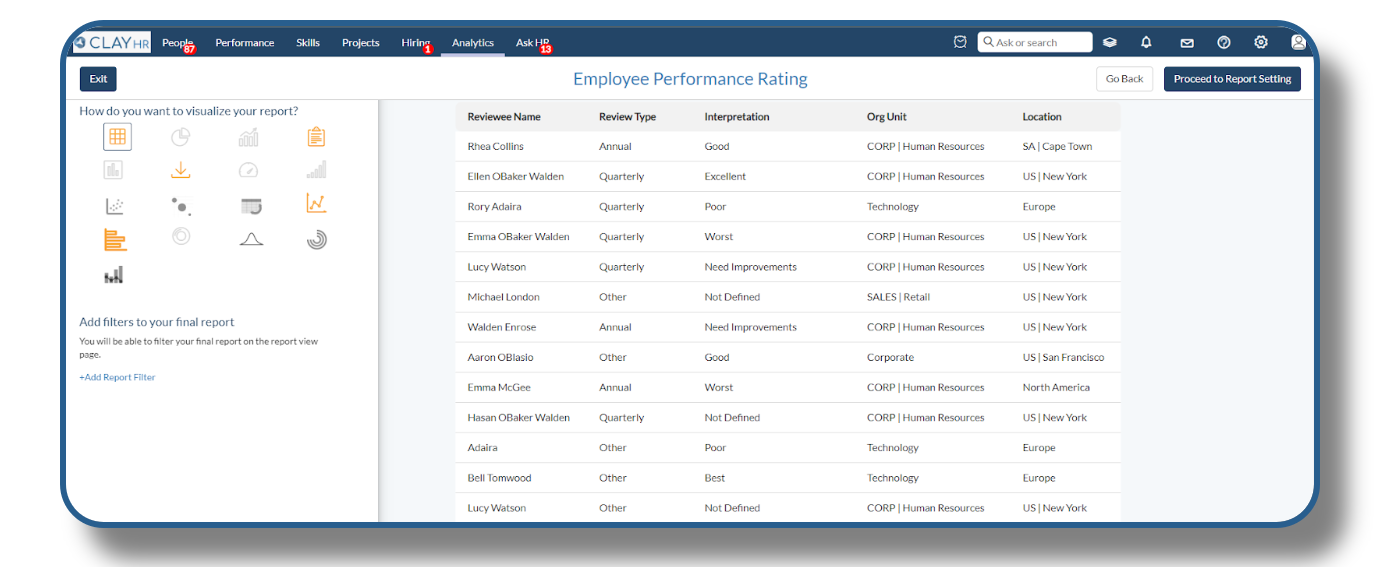Viewport: 1376px width, 567px height.
Task: Open the People menu
Action: pyautogui.click(x=177, y=43)
